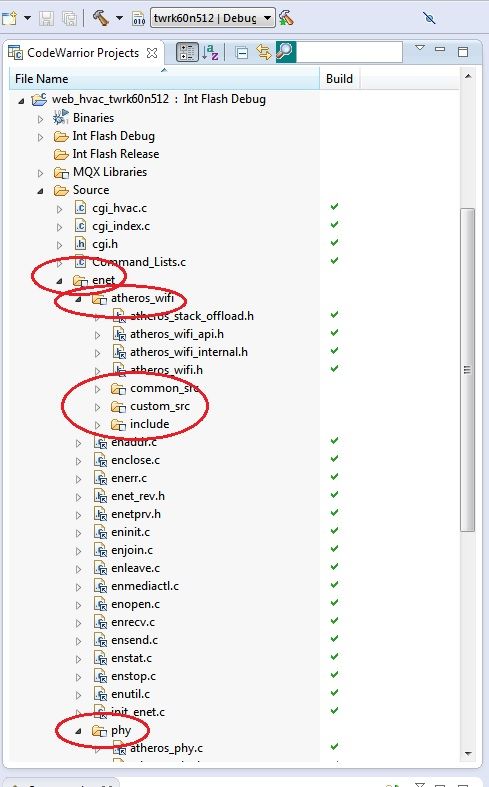Select Command_Lists.c file
This screenshot has height=787, width=489.
[x=139, y=262]
